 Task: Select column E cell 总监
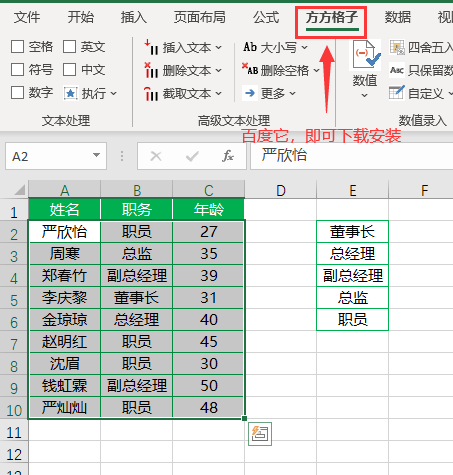[x=352, y=298]
